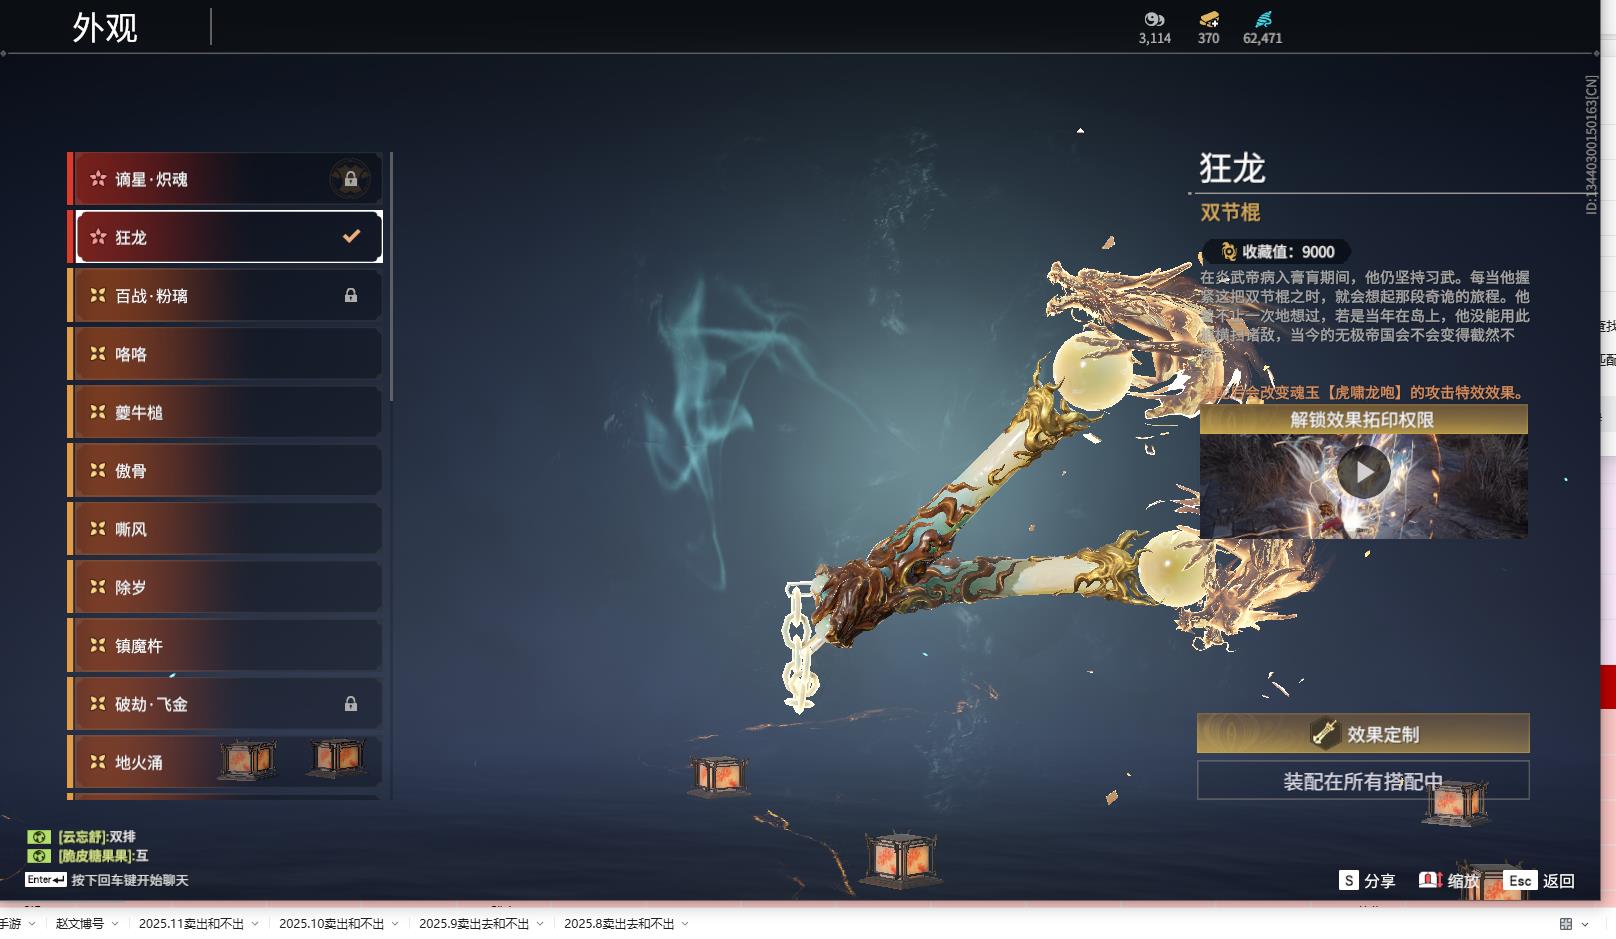Viewport: 1616px width, 939px height.
Task: Click the lock icon on 摘星·炽魂
Action: (x=350, y=180)
